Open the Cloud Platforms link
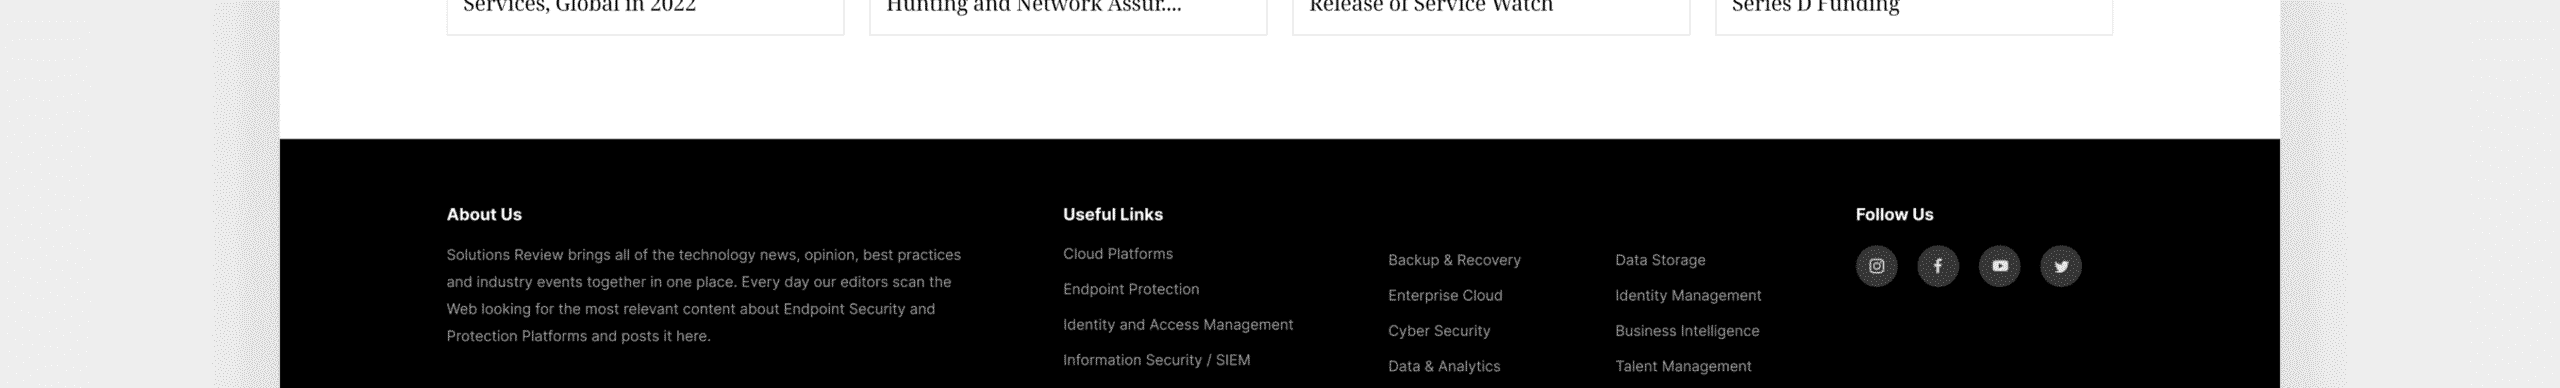Screen dimensions: 2560x388 [1118, 254]
